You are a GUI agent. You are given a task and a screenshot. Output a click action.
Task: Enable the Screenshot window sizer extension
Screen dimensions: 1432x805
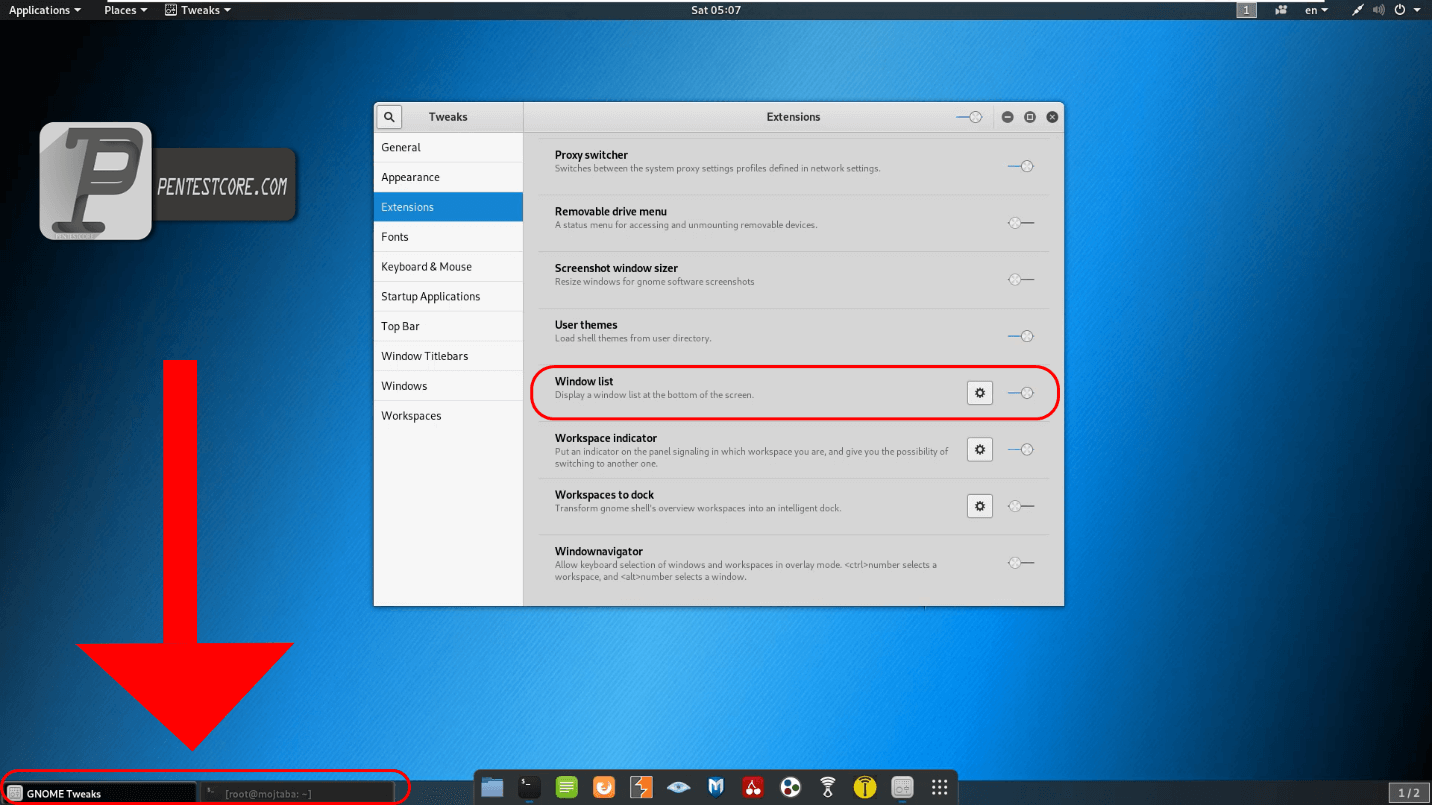[x=1020, y=280]
